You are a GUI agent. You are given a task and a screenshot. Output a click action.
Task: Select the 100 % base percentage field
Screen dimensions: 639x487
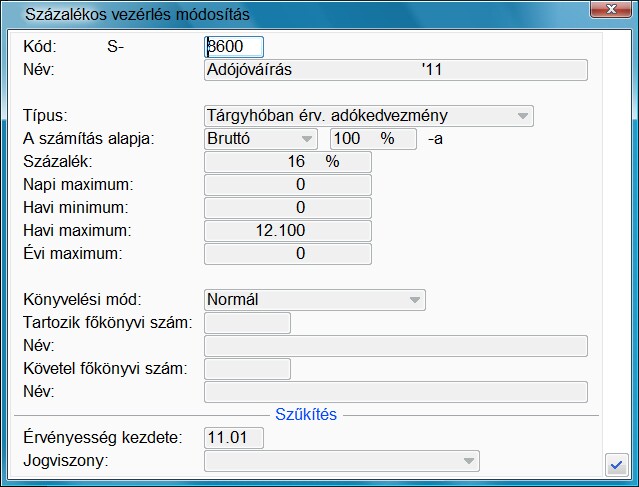point(373,139)
